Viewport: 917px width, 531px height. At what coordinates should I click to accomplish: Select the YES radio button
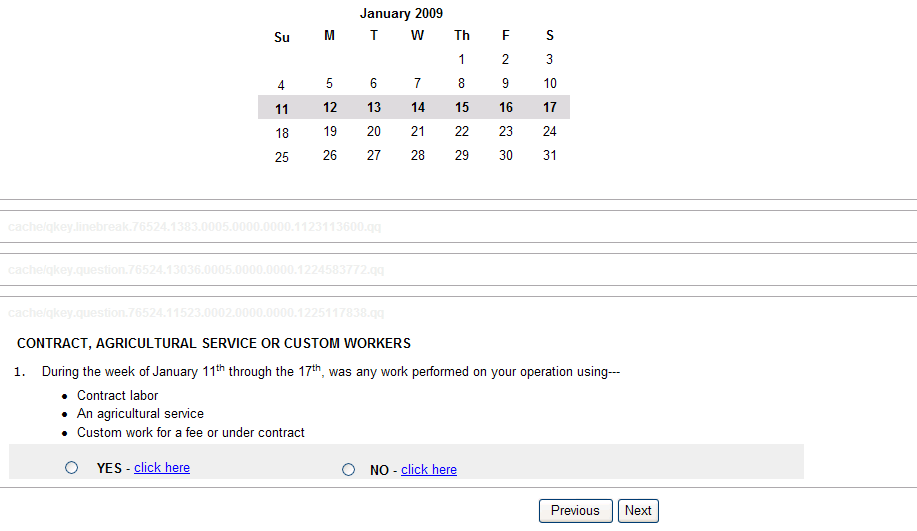point(71,467)
